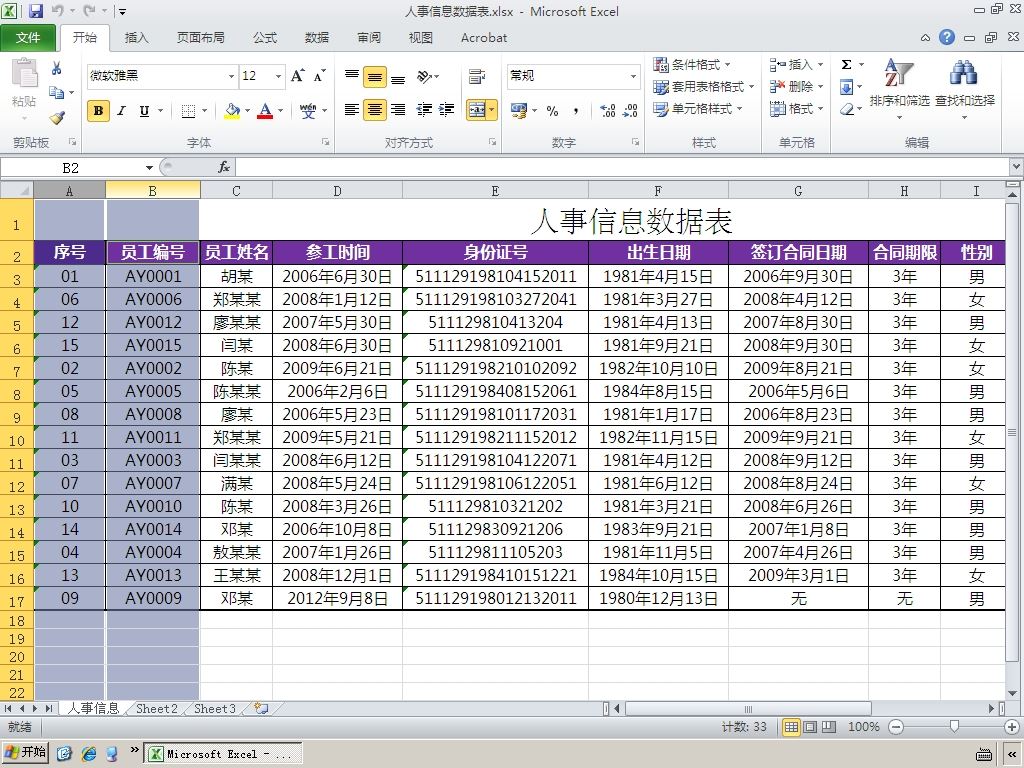This screenshot has width=1024, height=768.
Task: Toggle Merge and Center
Action: 476,110
